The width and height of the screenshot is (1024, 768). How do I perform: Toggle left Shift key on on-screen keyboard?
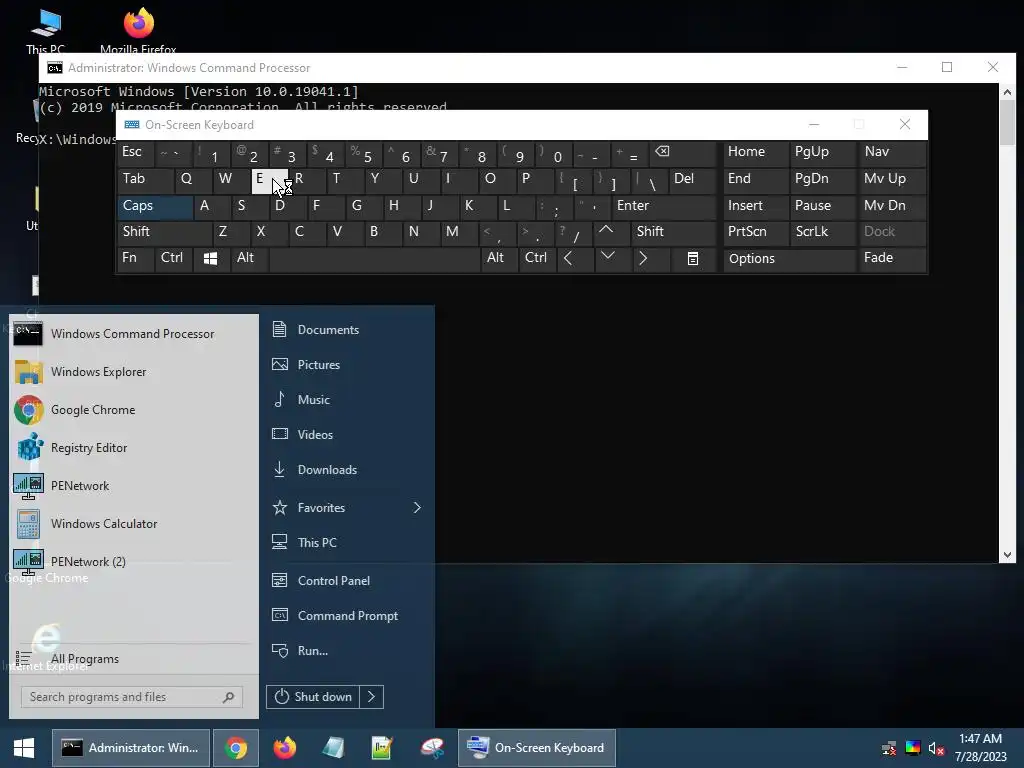coord(165,232)
